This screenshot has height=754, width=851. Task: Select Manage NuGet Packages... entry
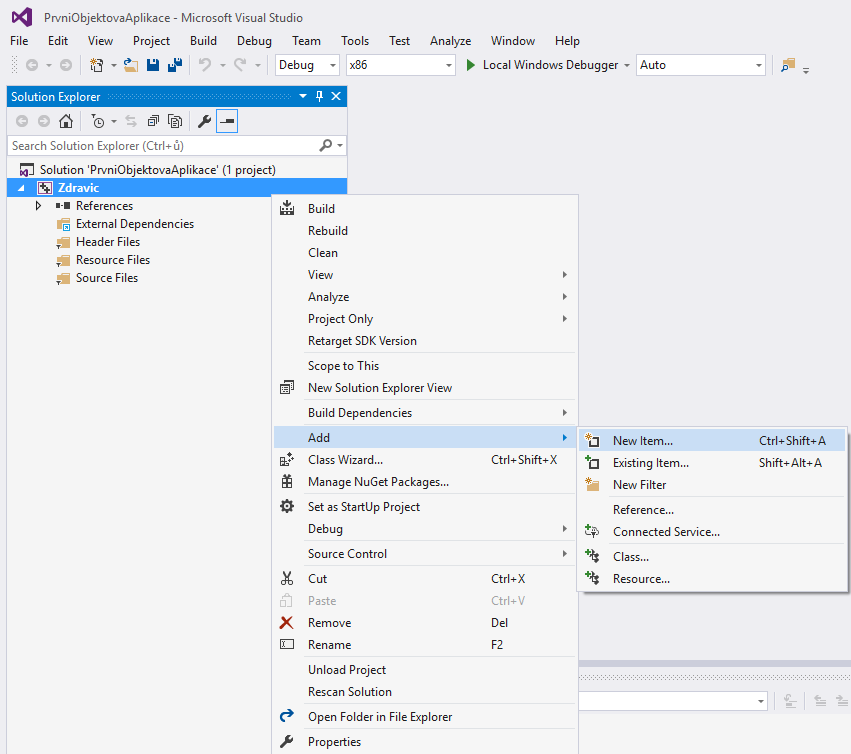[425, 481]
